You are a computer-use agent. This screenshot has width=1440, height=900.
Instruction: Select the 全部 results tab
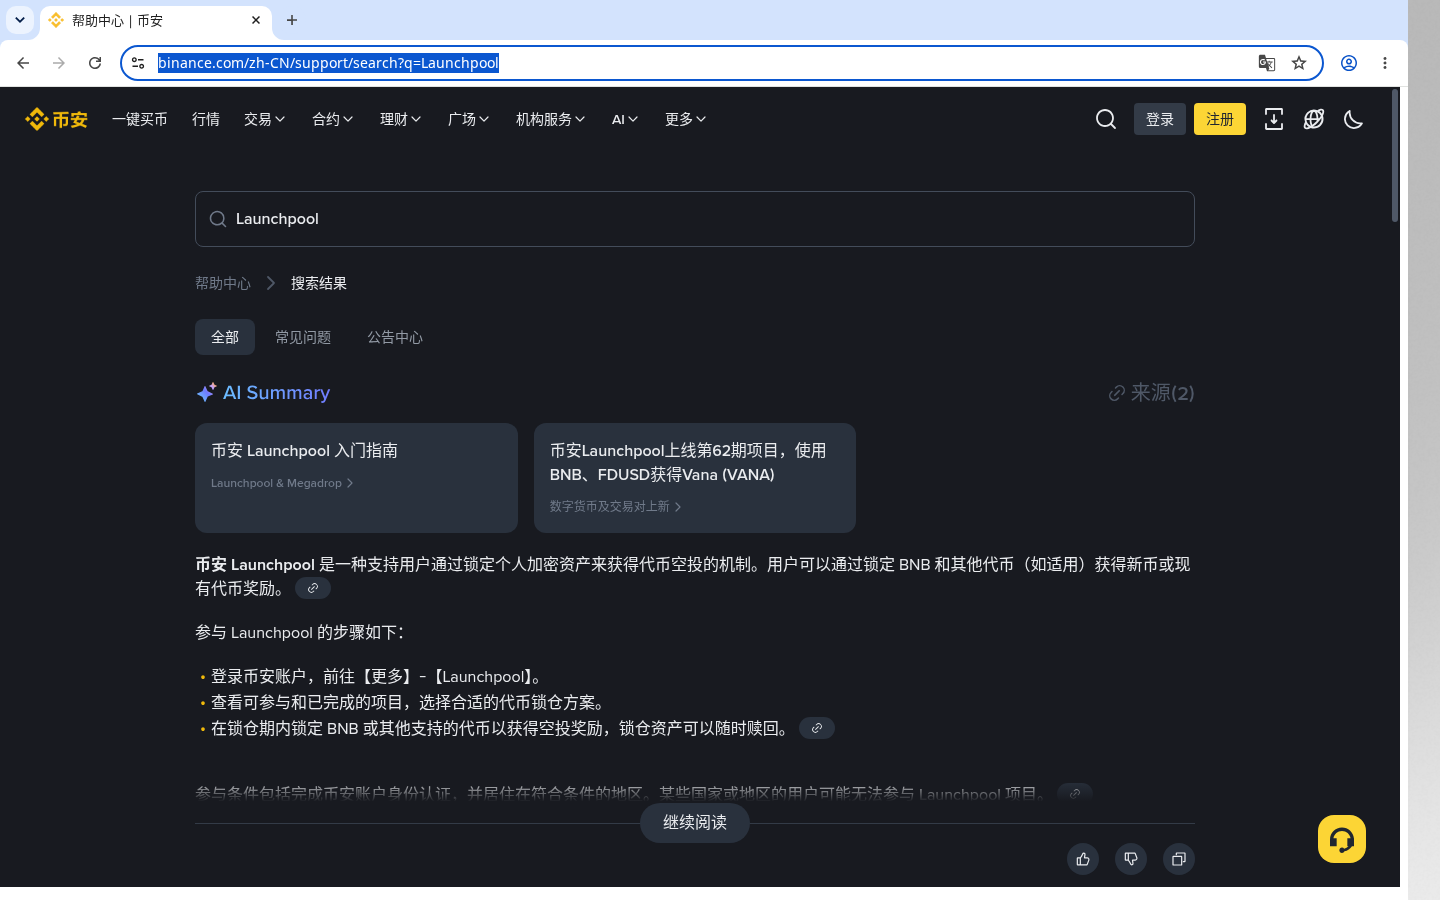coord(225,337)
